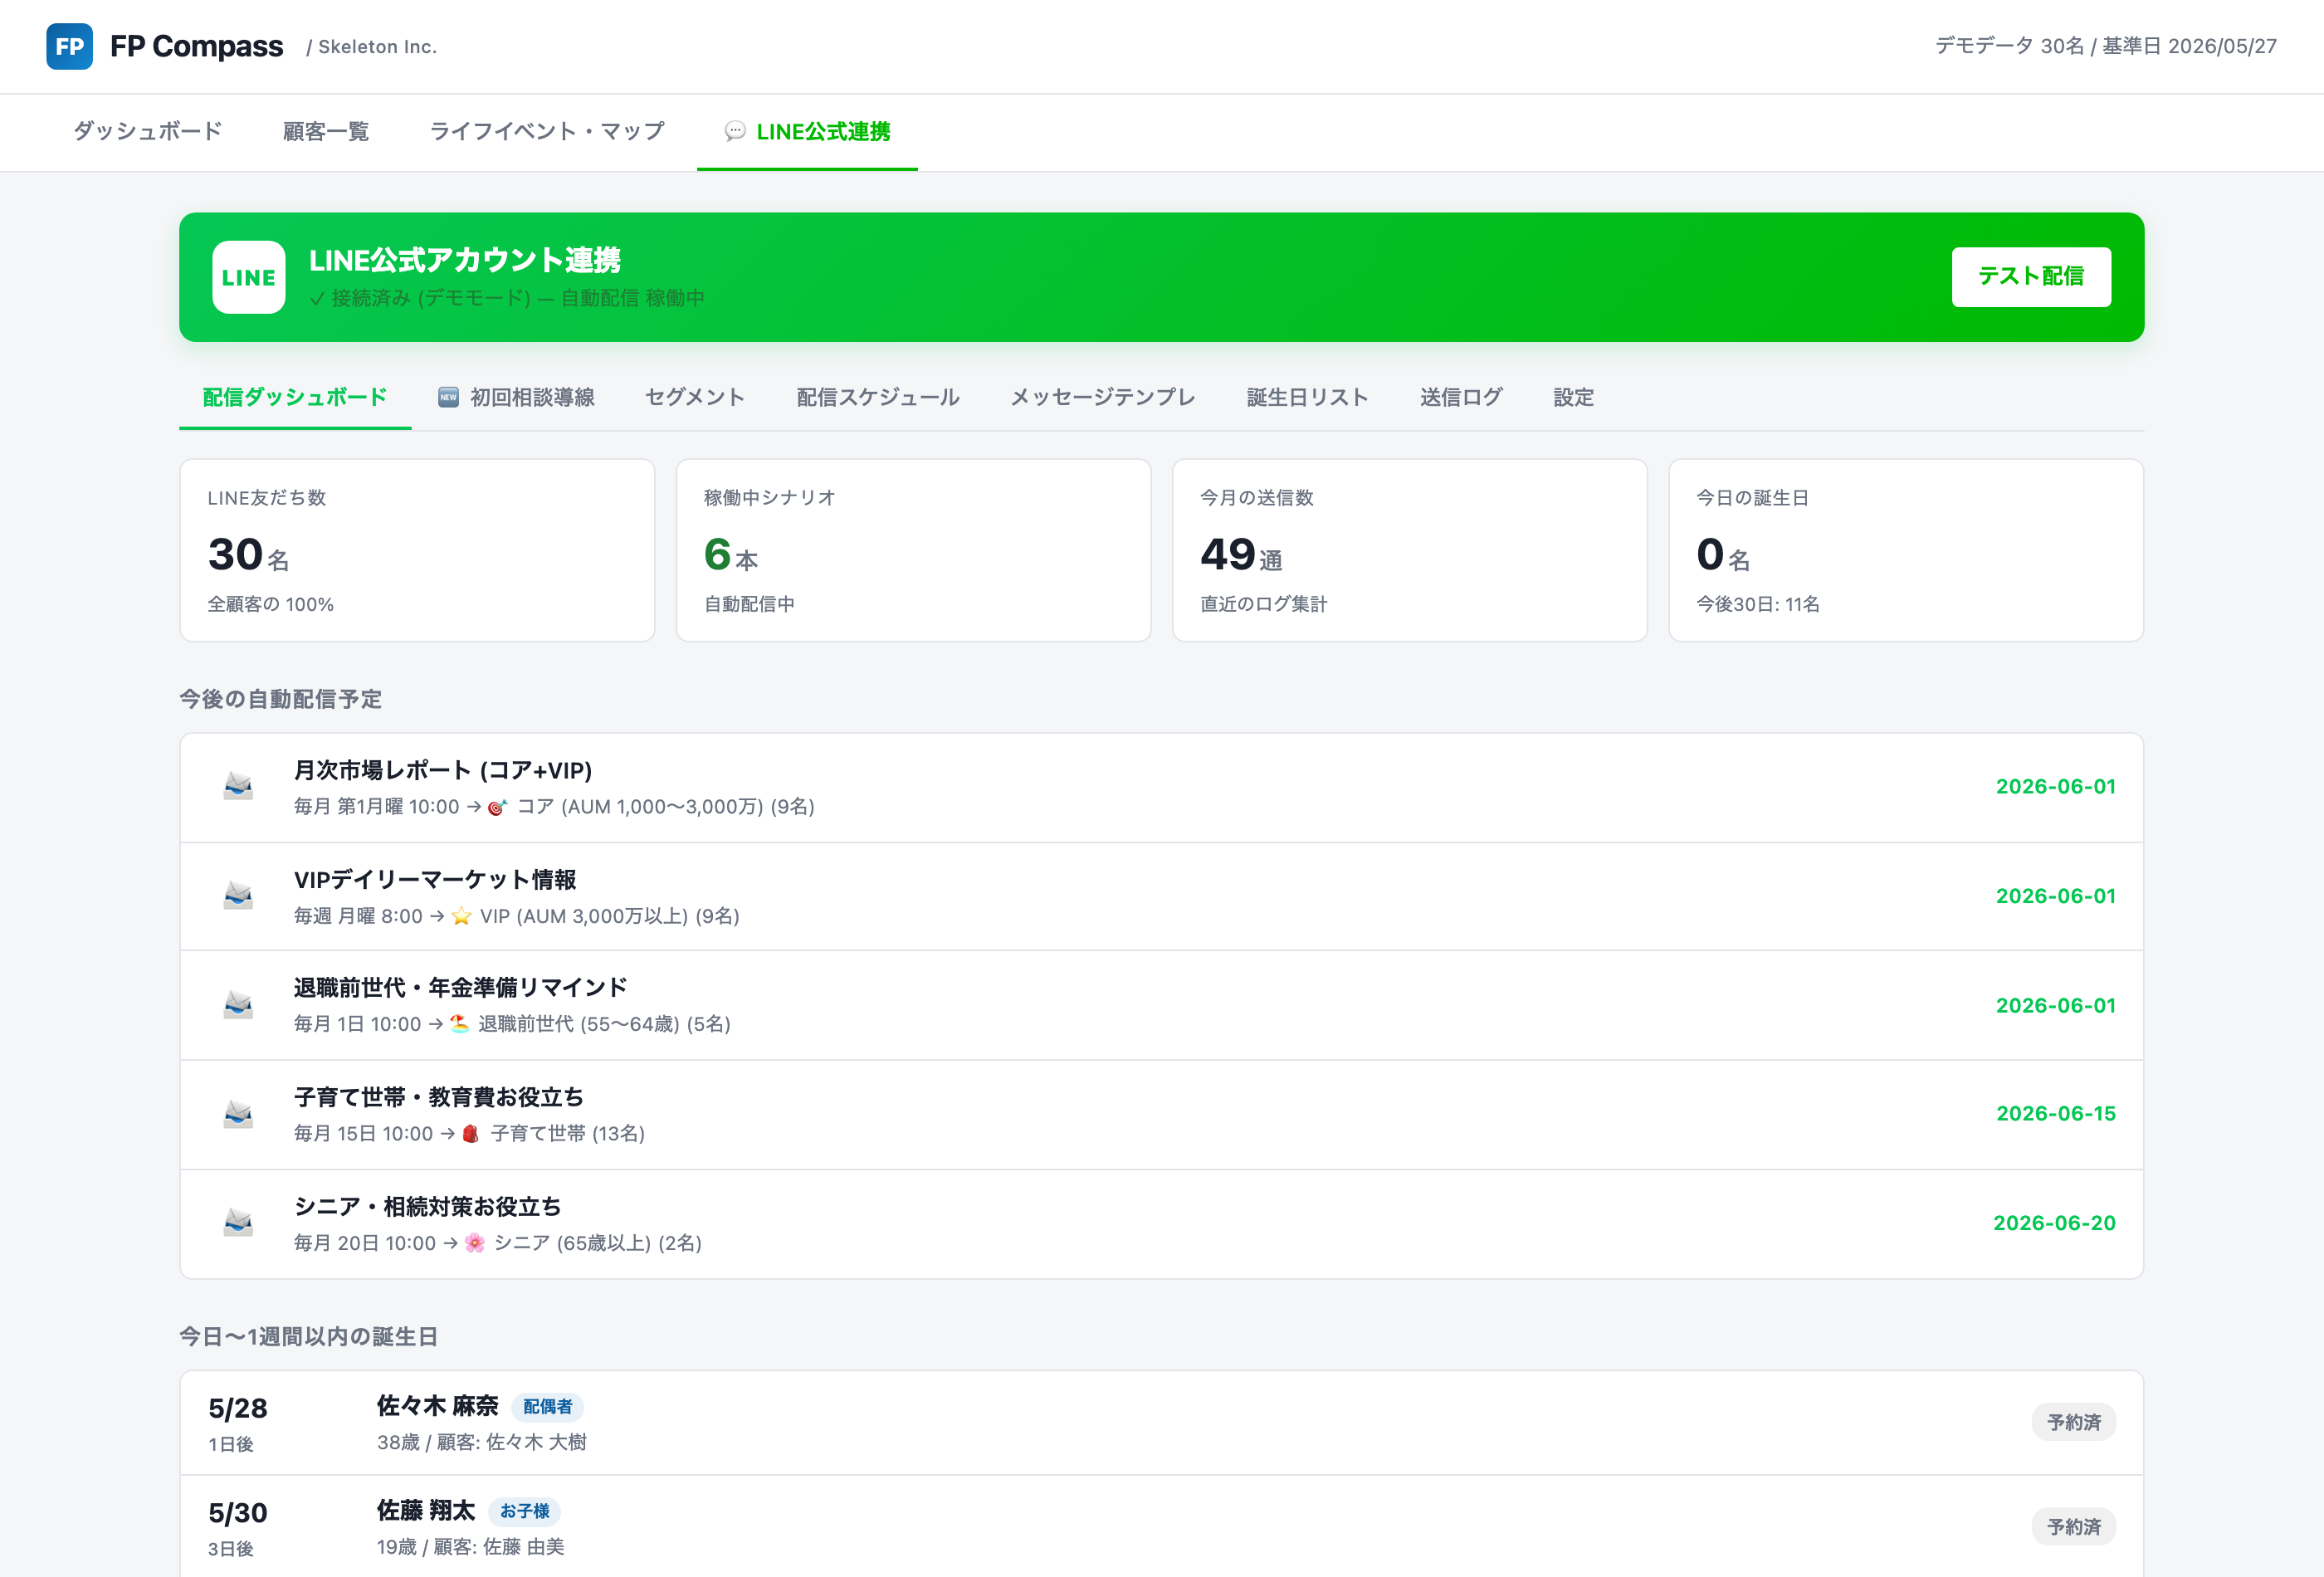Click デモデータ 30名 header text
This screenshot has width=2324, height=1577.
(x=2010, y=46)
